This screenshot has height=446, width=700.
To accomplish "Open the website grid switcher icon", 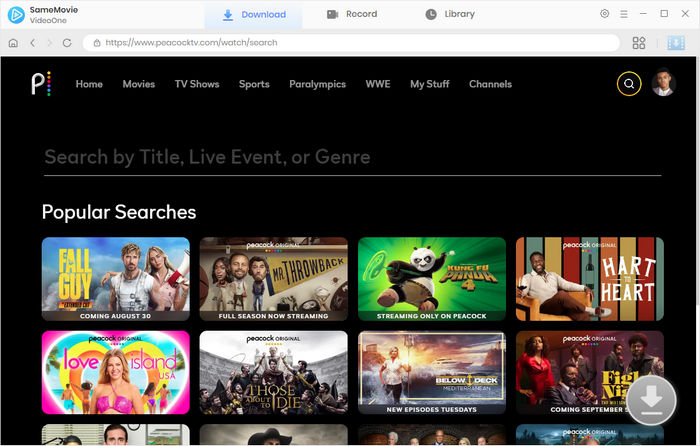I will (x=639, y=43).
